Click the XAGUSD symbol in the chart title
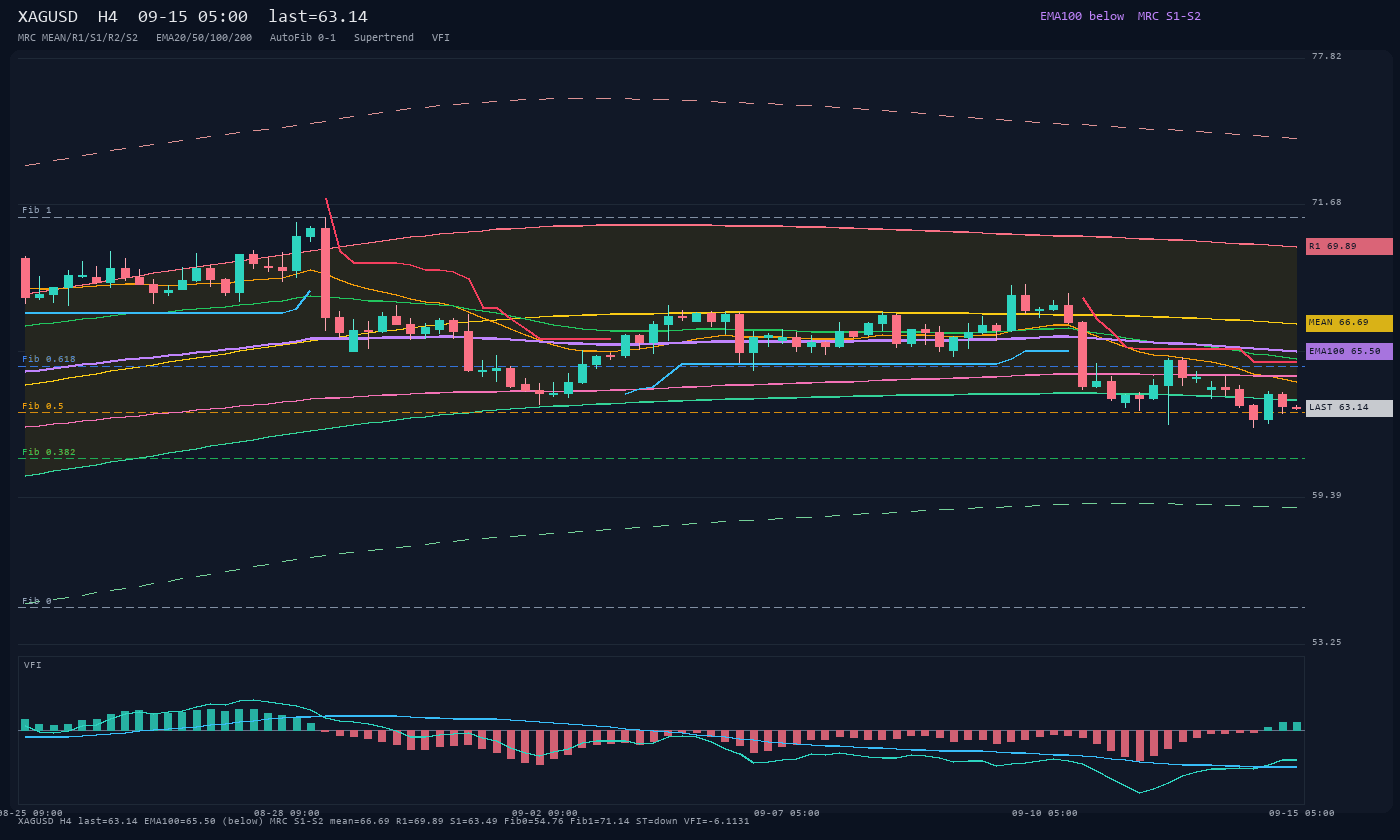 (48, 17)
